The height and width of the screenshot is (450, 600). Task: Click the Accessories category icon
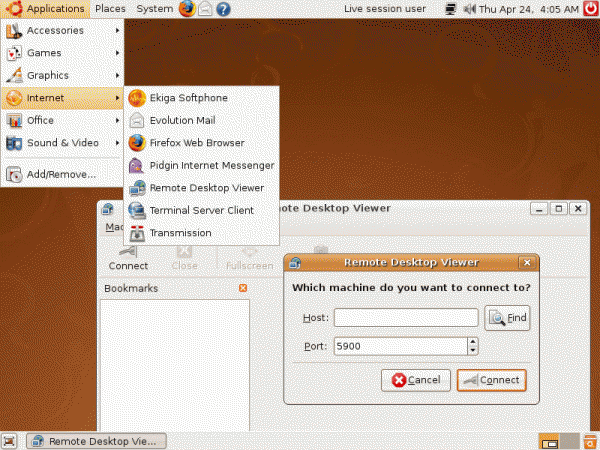pos(14,31)
